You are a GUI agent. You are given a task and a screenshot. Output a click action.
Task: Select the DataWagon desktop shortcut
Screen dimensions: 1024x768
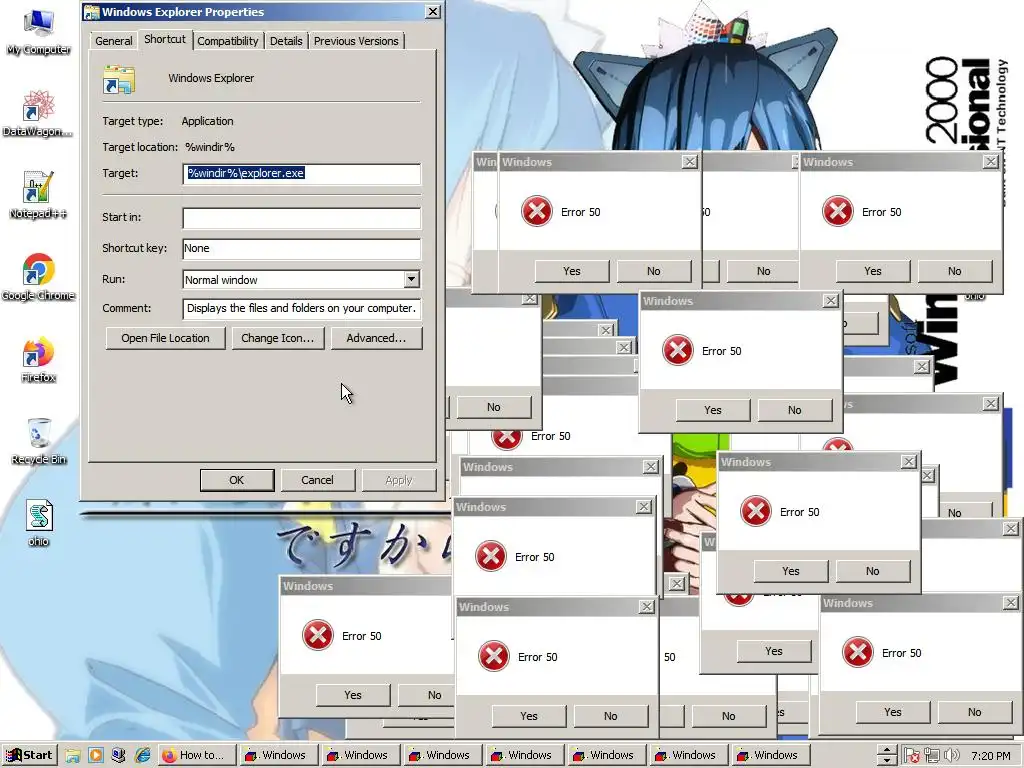(x=38, y=114)
